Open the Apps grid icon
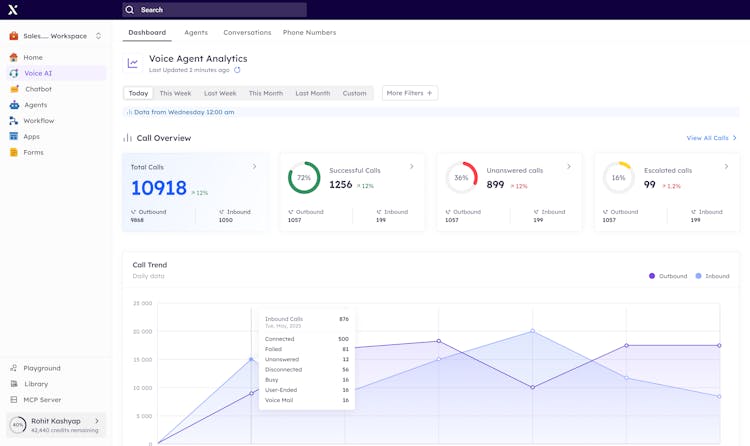Image resolution: width=750 pixels, height=446 pixels. point(14,137)
